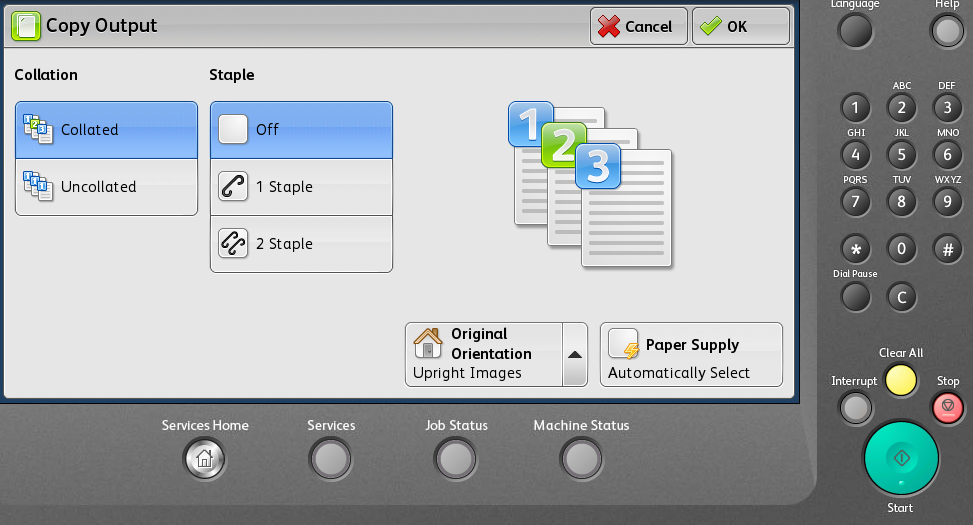Tap keypad digit 5 JKL
Screen dimensions: 973x525
[902, 155]
